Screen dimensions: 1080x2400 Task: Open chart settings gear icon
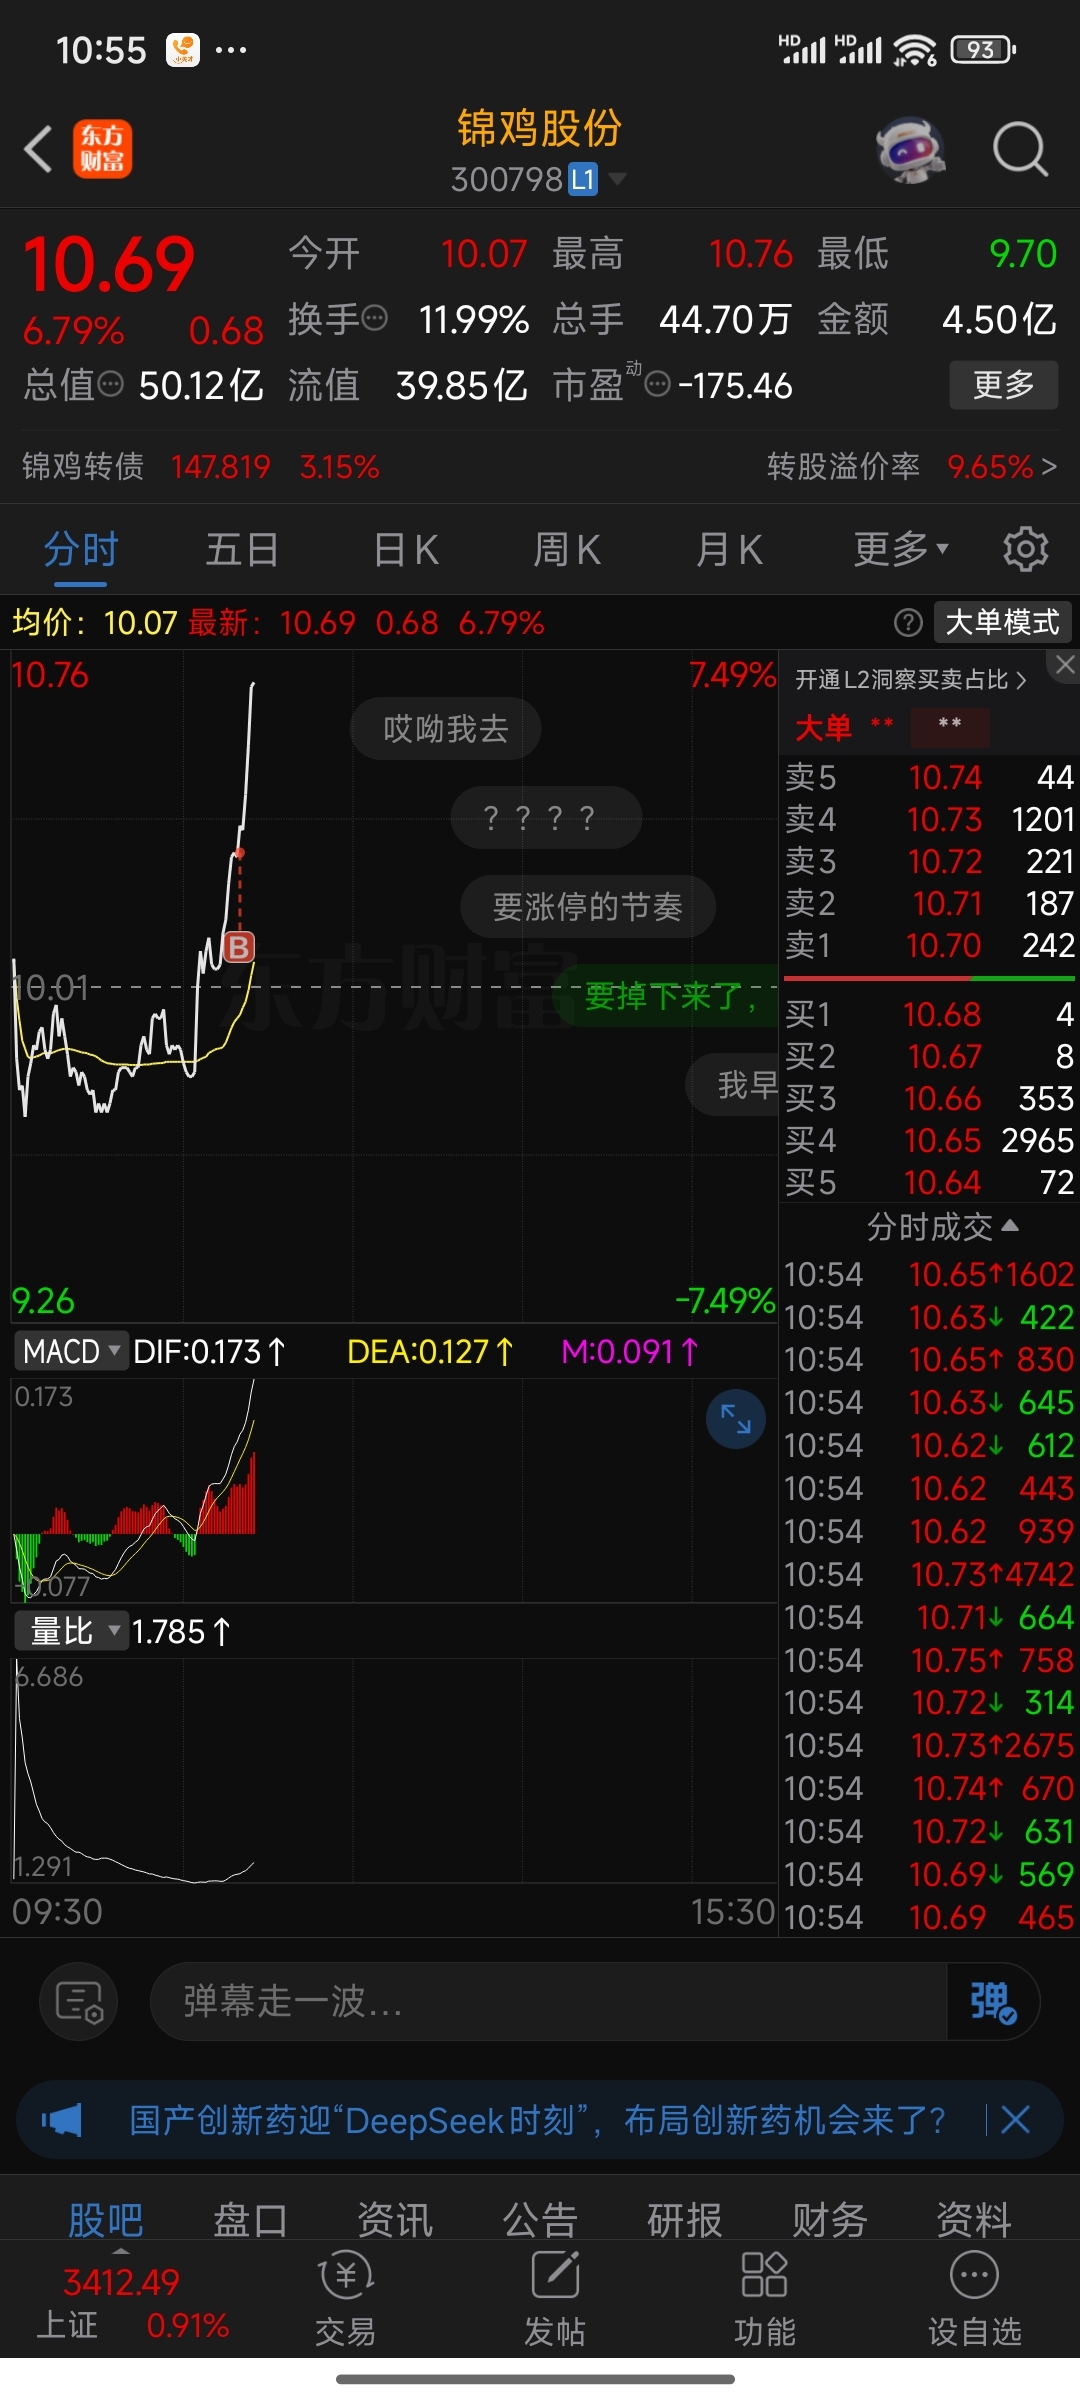1026,549
